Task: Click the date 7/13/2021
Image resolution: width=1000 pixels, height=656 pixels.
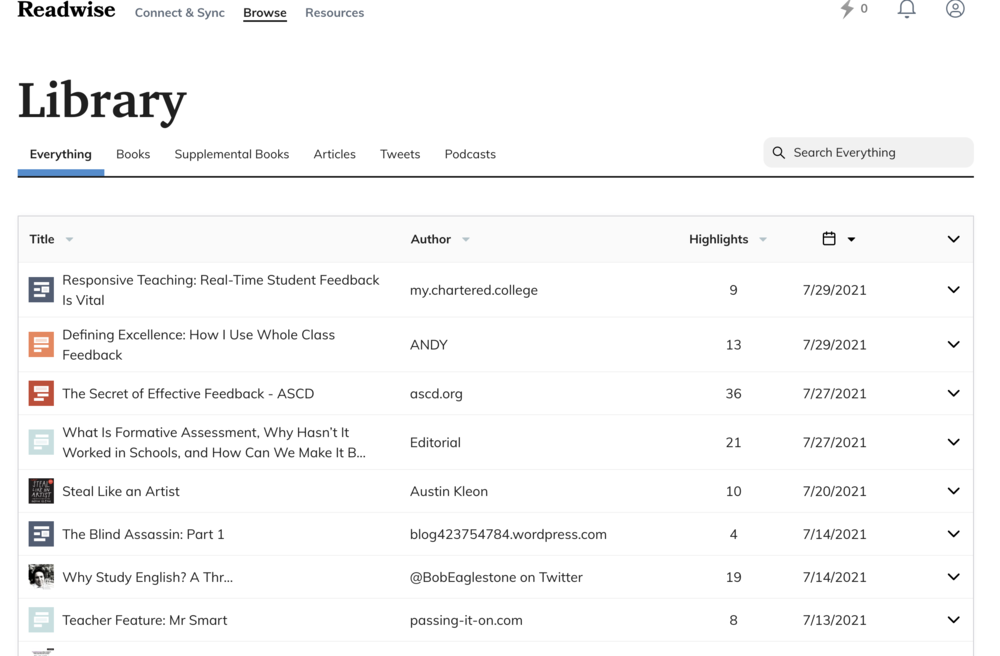Action: pyautogui.click(x=834, y=620)
